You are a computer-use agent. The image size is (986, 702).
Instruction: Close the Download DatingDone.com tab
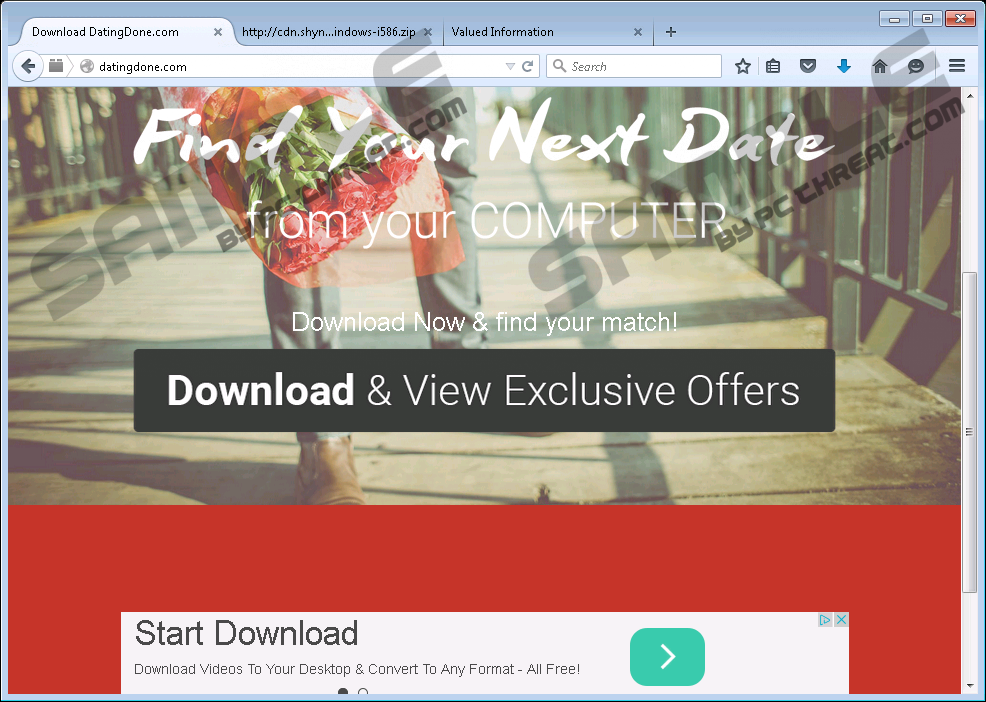[218, 32]
